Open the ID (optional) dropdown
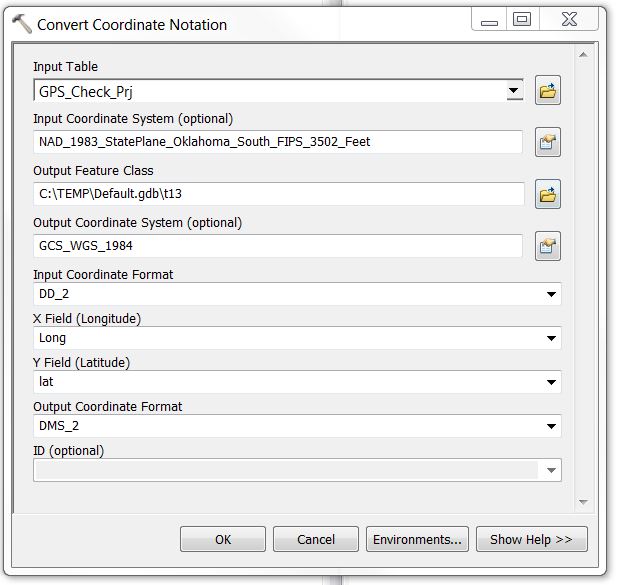Screen dimensions: 618x585 coord(551,470)
